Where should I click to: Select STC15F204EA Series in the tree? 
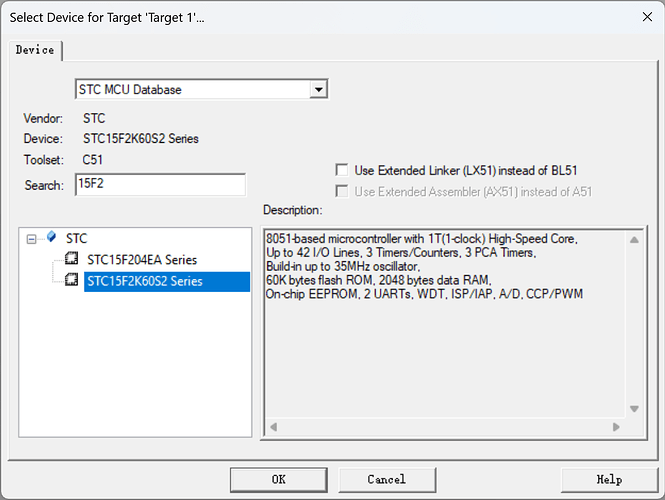pyautogui.click(x=142, y=260)
